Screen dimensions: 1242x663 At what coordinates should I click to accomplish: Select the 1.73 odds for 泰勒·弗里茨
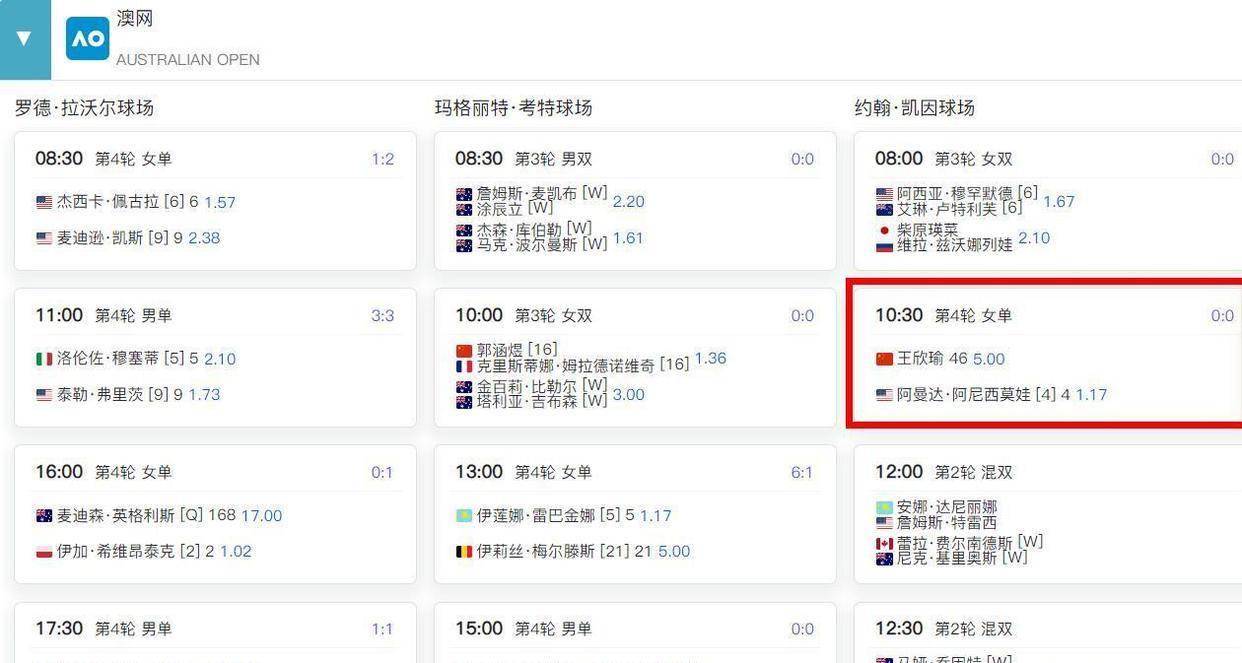pyautogui.click(x=204, y=395)
